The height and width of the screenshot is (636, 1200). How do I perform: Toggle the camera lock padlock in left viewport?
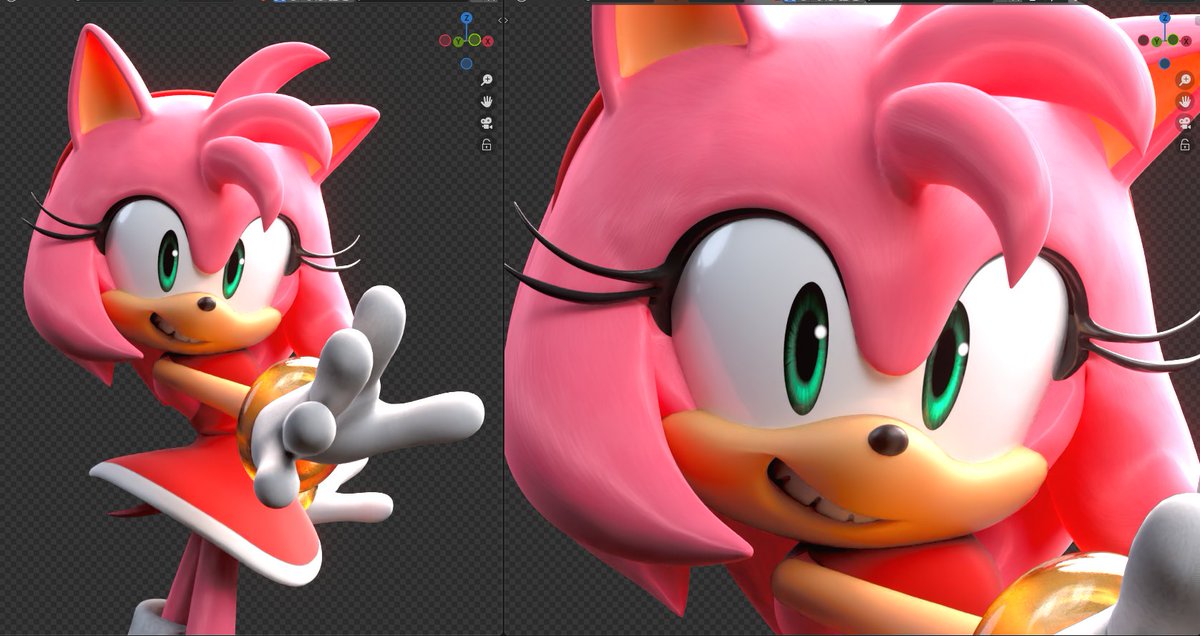pos(486,144)
